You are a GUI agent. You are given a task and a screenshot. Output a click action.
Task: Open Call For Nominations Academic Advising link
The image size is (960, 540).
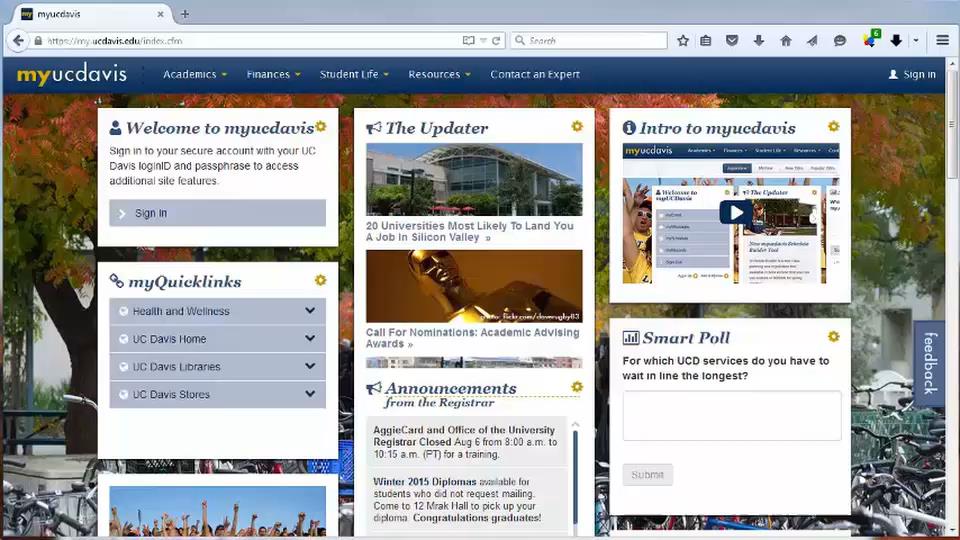(472, 338)
